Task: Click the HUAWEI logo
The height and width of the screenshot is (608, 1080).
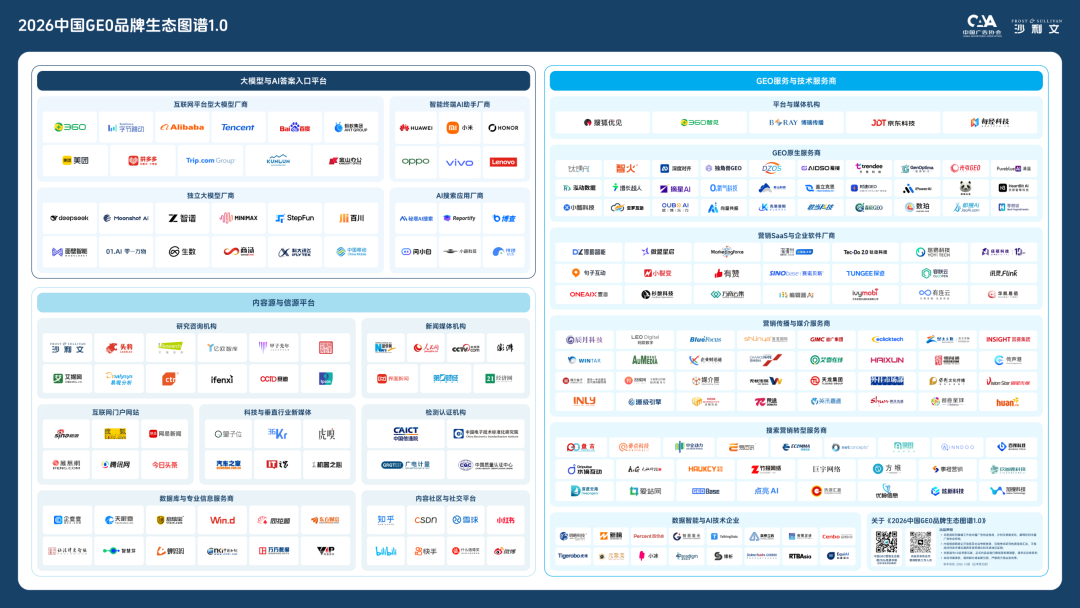Action: (x=416, y=127)
